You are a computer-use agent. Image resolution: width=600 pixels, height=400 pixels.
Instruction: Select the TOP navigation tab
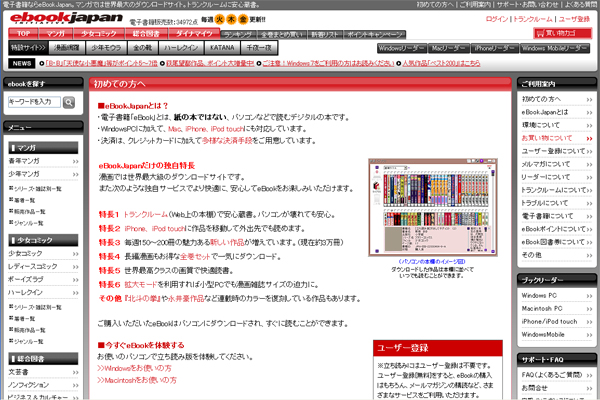click(19, 34)
